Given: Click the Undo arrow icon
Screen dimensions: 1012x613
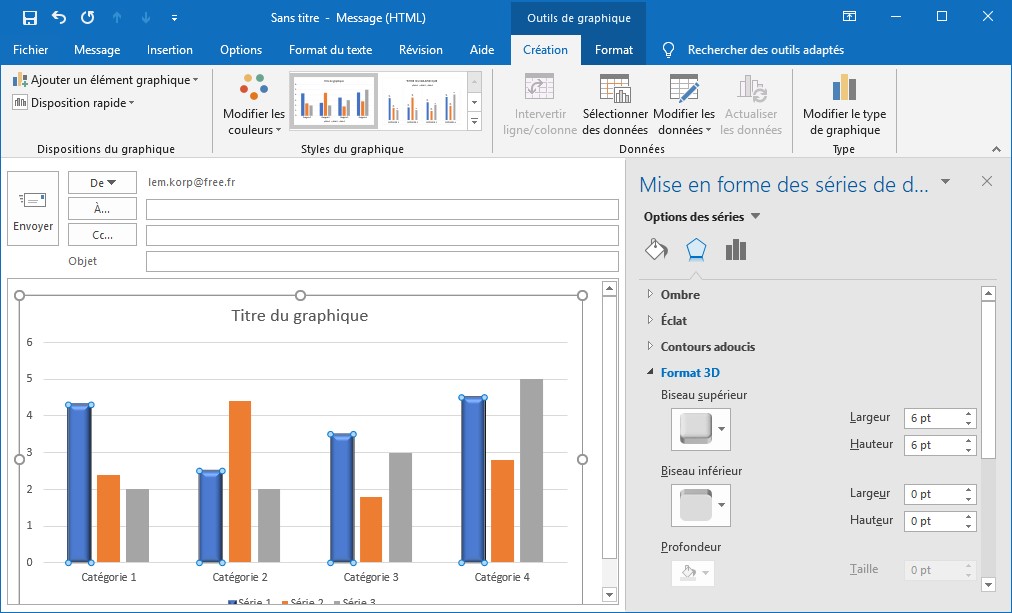Looking at the screenshot, I should tap(59, 18).
